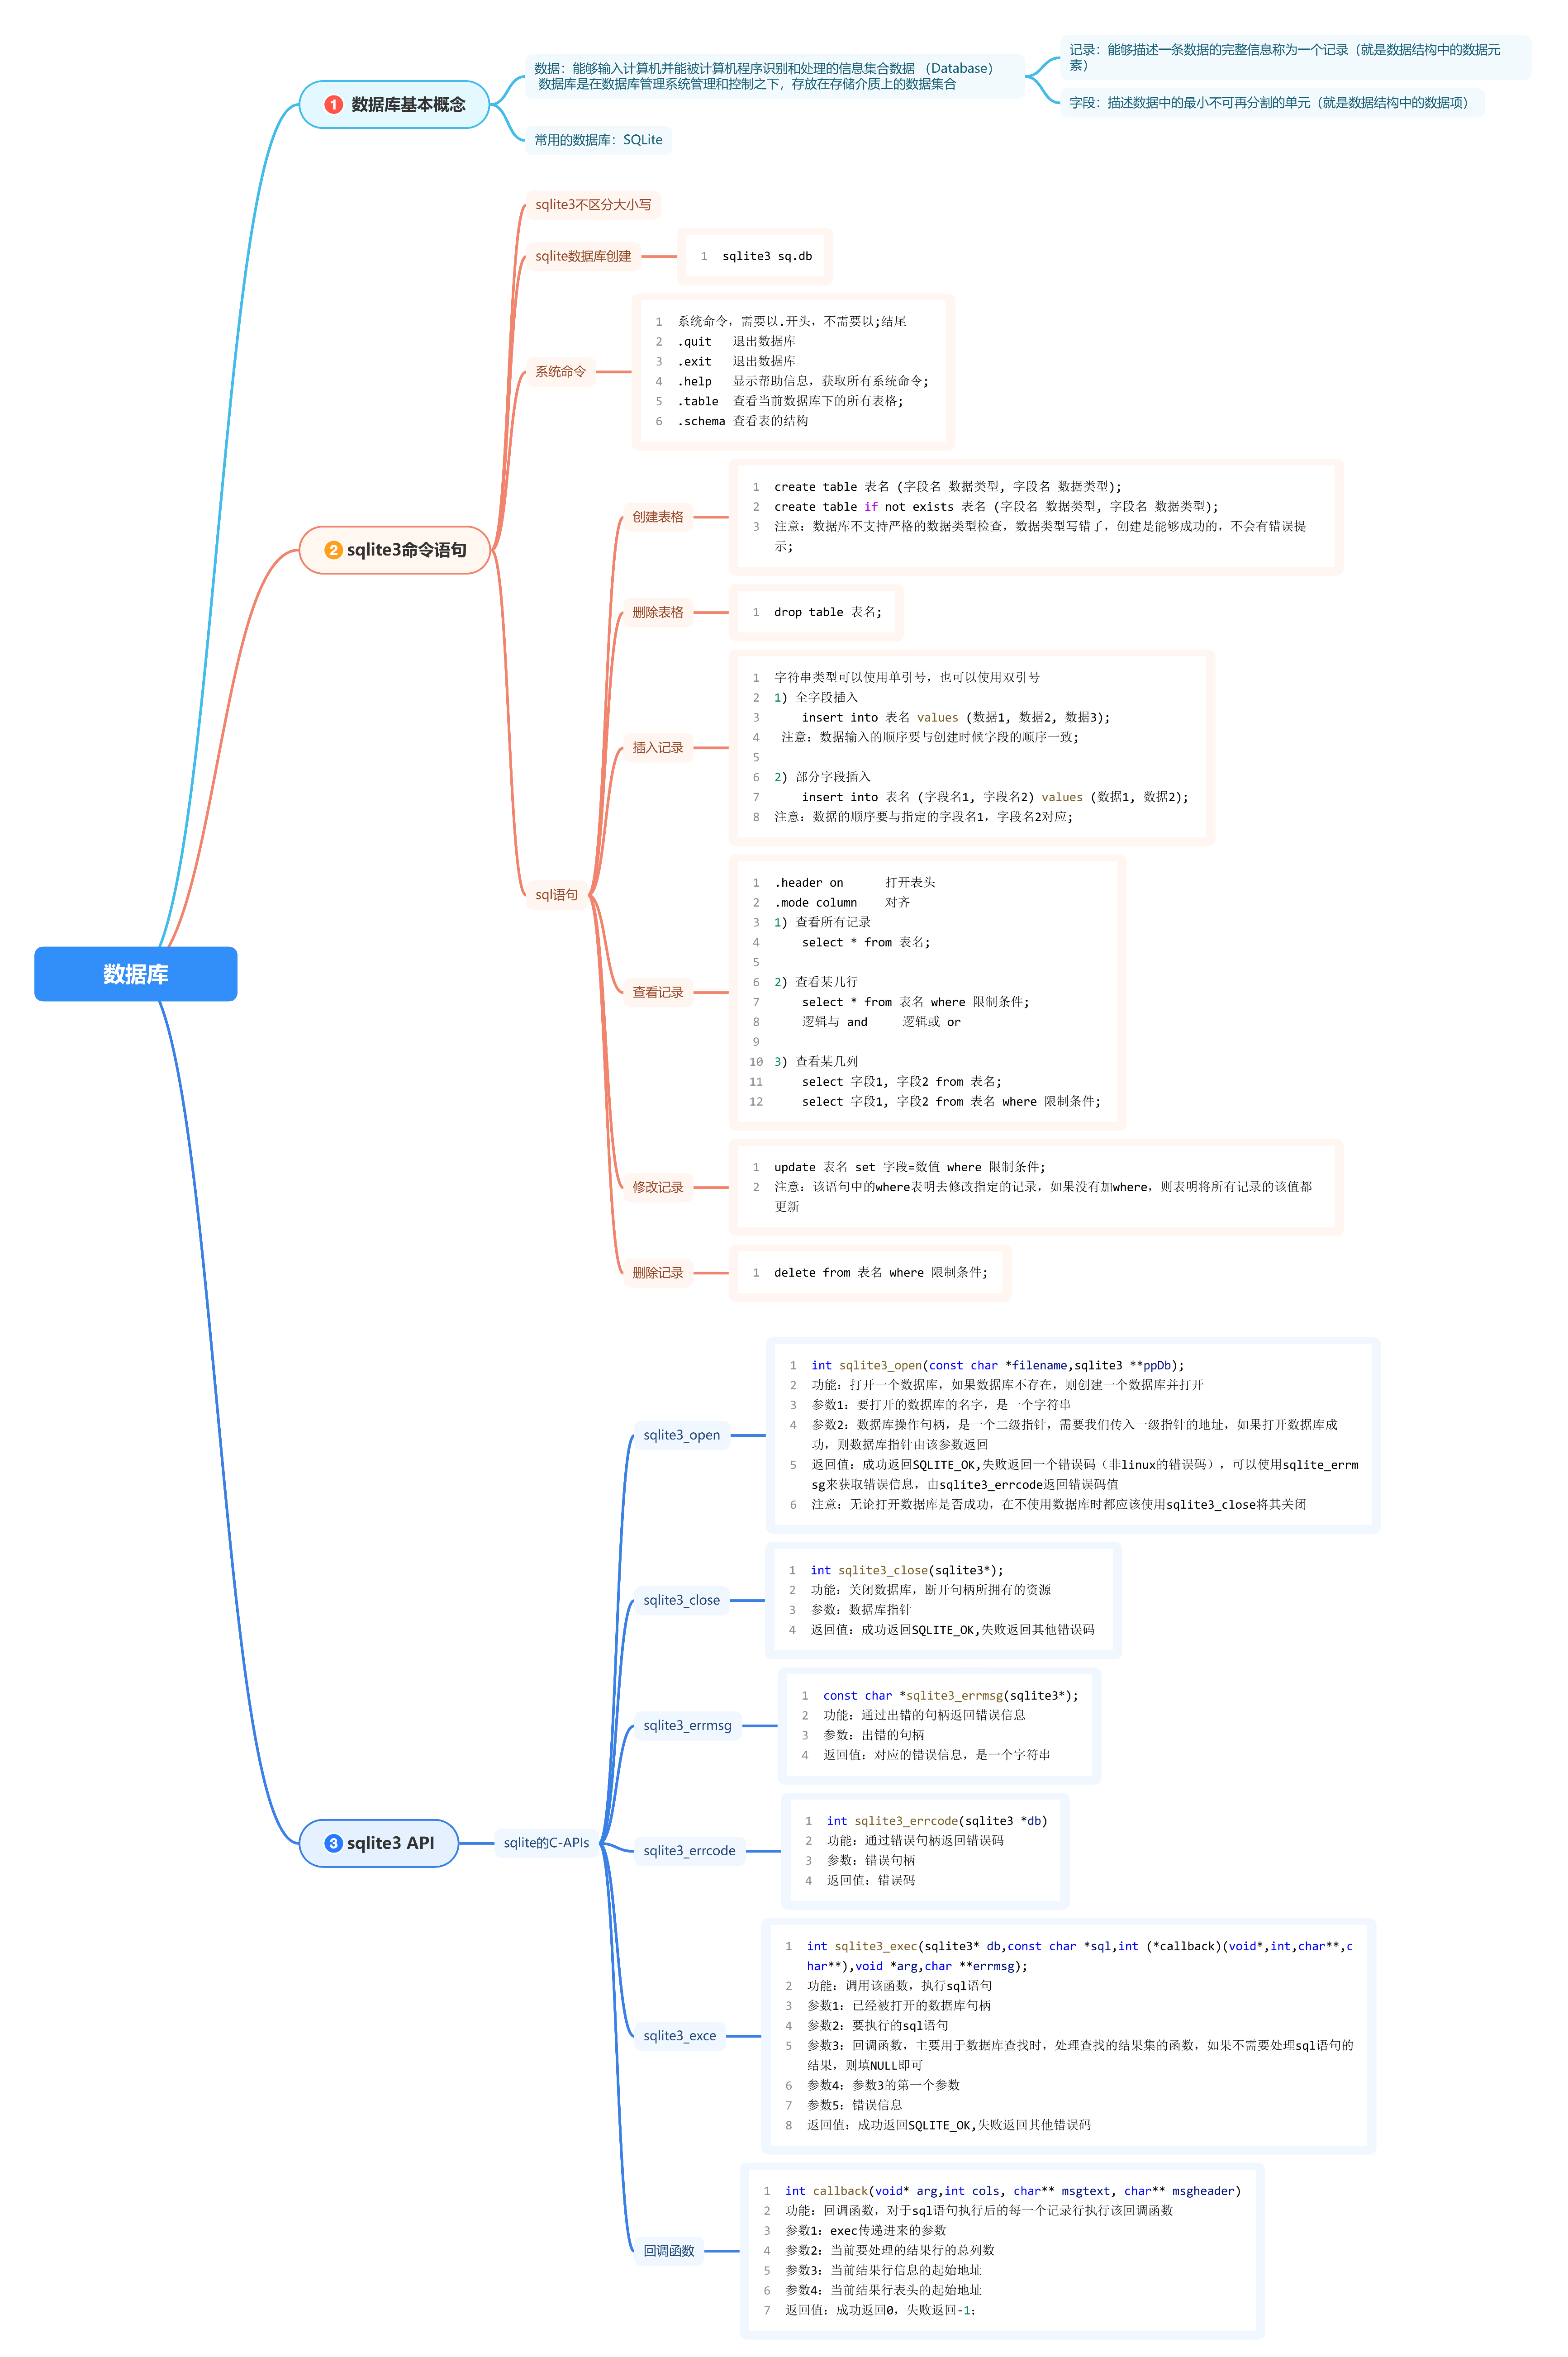Click the .header on 打开表头 line

click(x=854, y=882)
